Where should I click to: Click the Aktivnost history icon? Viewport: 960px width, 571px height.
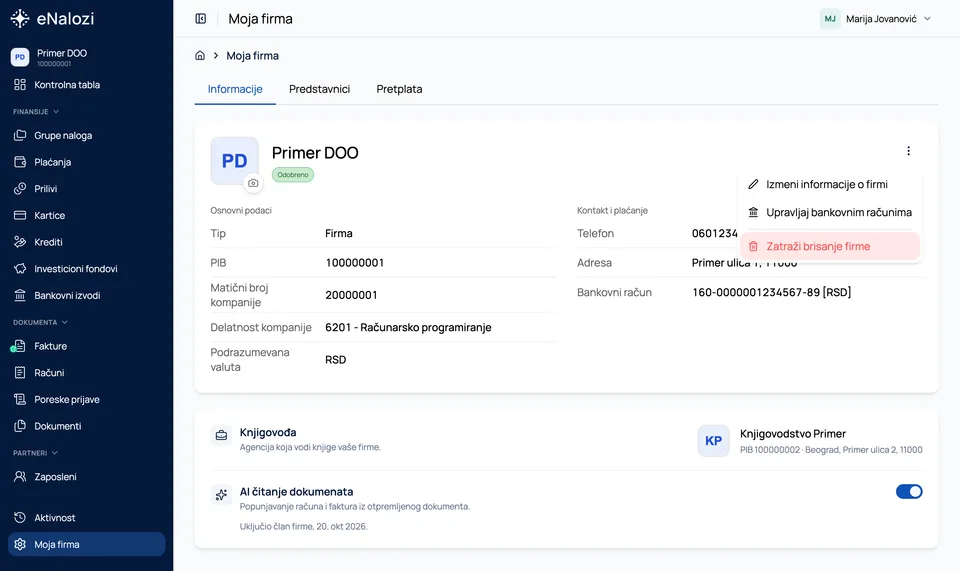click(20, 518)
